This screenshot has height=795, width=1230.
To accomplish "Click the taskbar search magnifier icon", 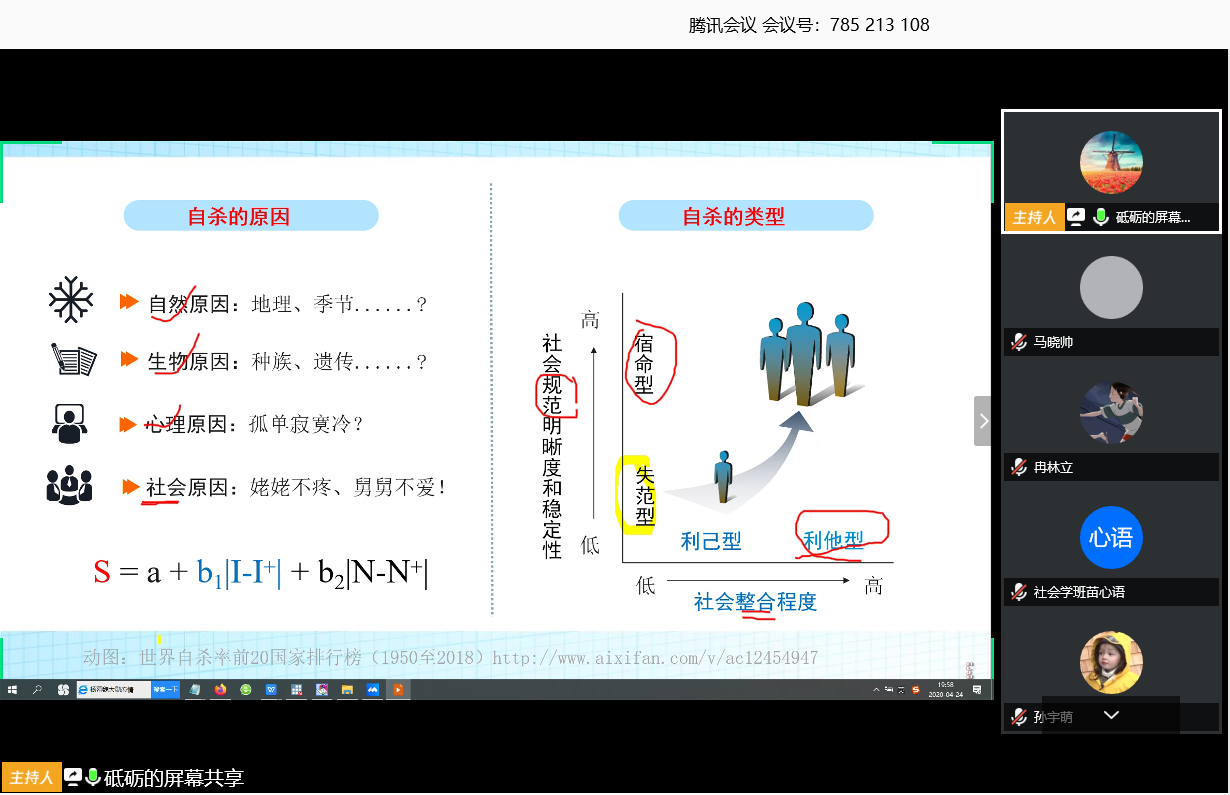I will [x=38, y=690].
